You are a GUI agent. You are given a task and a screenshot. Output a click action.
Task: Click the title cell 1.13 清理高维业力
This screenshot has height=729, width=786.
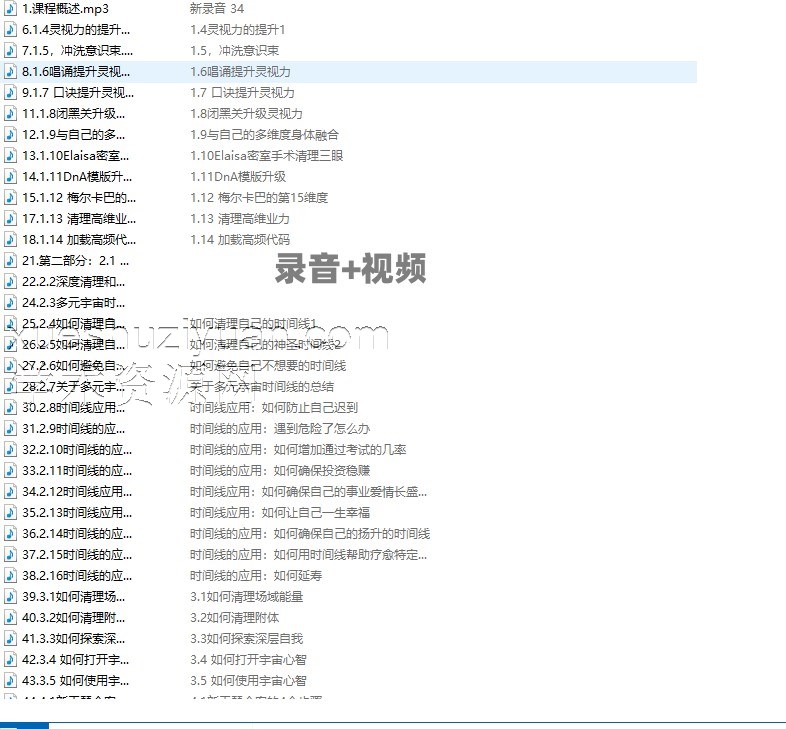tap(240, 219)
